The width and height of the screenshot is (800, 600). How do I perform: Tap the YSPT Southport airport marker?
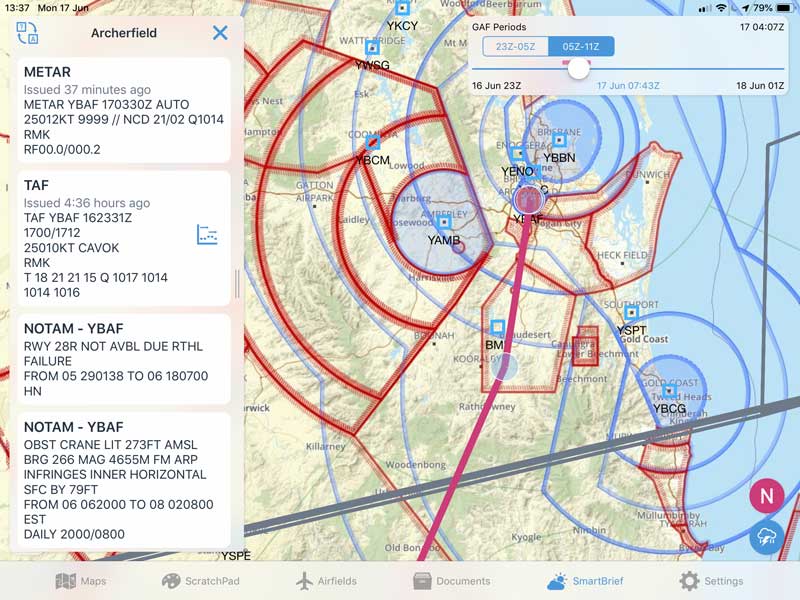632,312
